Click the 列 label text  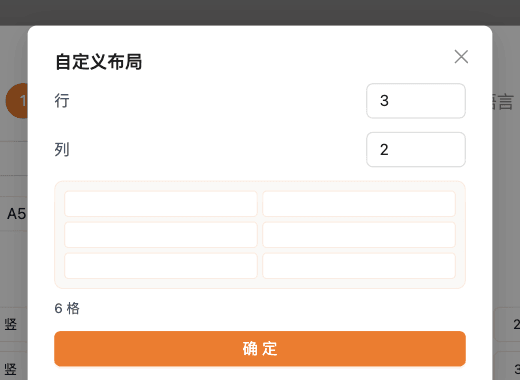(x=62, y=149)
